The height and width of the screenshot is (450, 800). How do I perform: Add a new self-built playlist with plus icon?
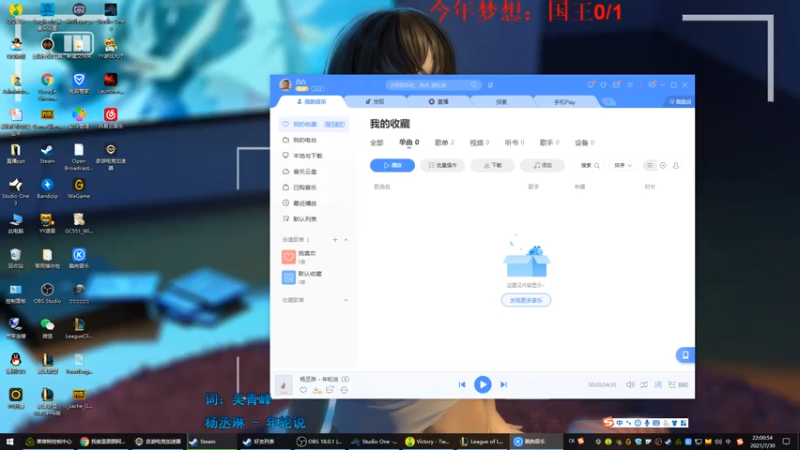335,240
